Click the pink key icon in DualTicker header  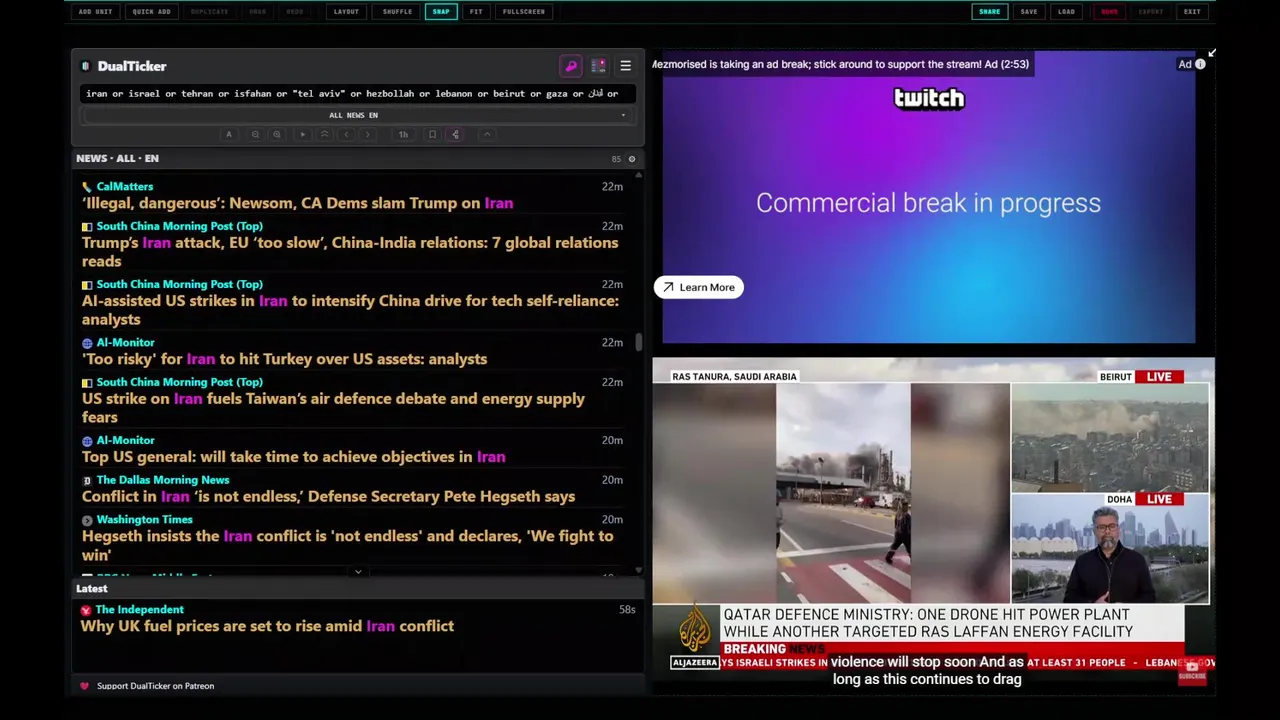(571, 66)
